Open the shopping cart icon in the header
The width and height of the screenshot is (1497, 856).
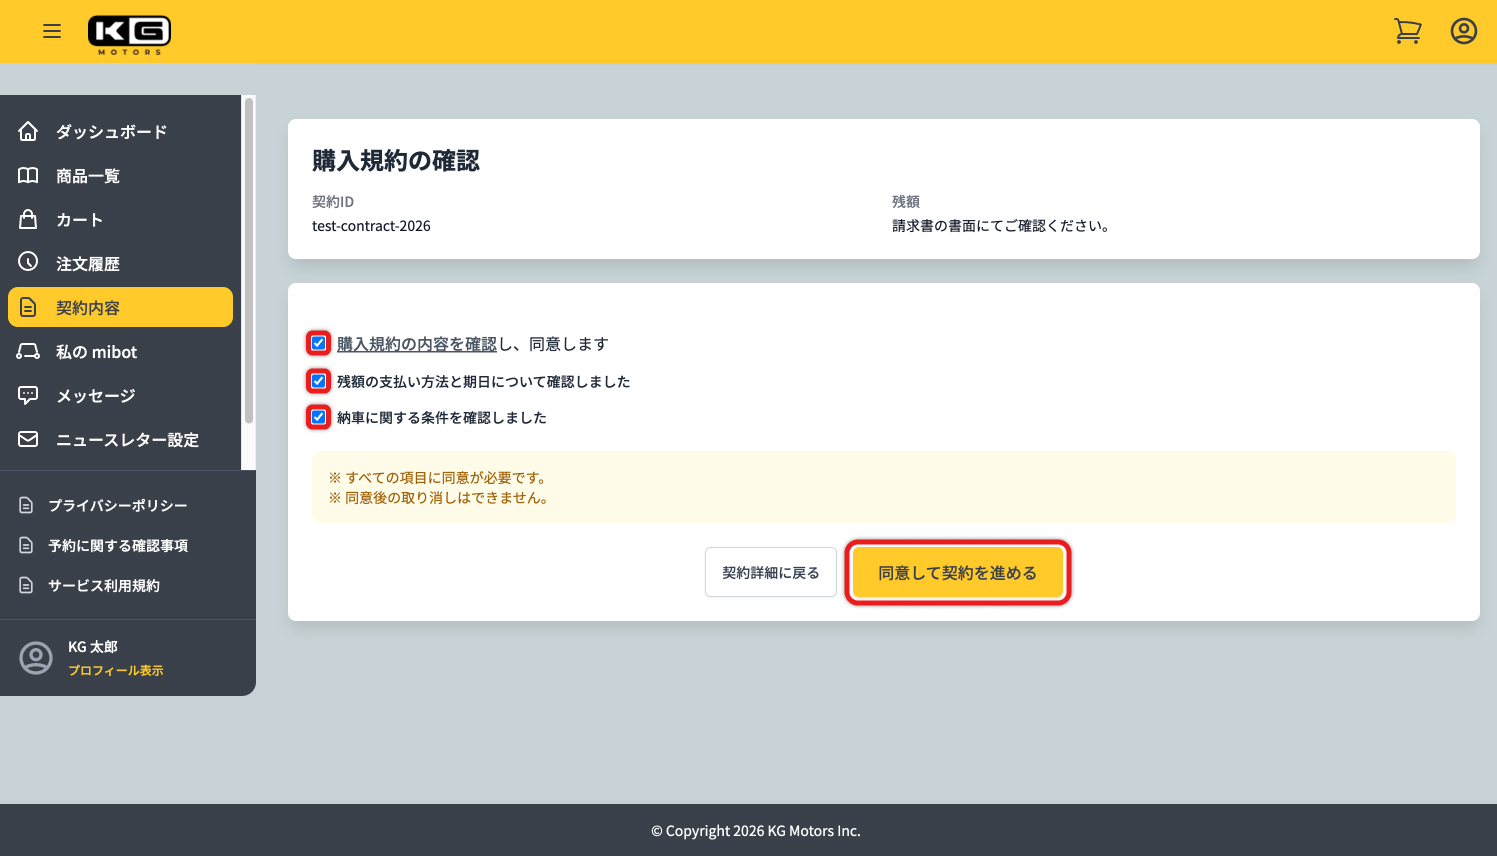[1408, 31]
